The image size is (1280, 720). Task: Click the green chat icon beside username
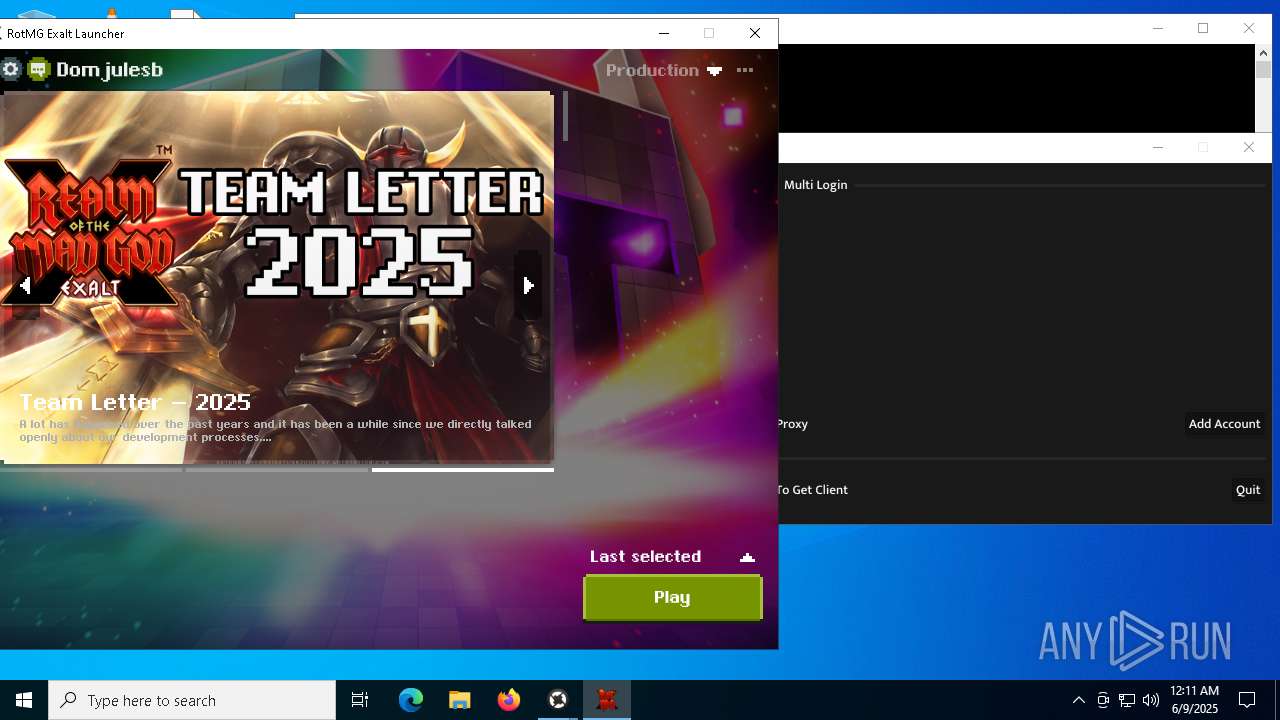(39, 69)
